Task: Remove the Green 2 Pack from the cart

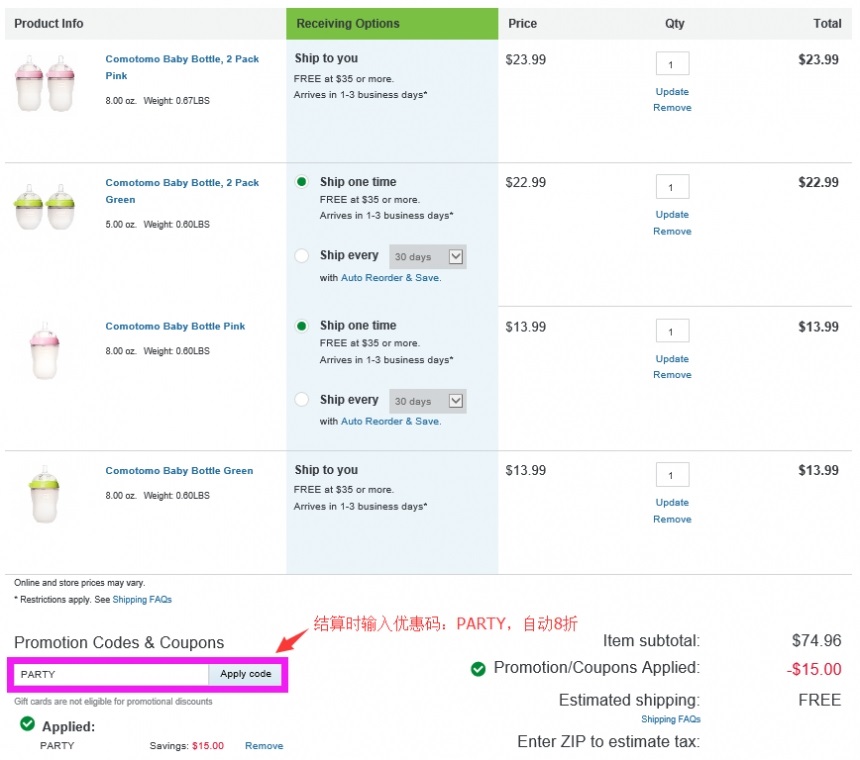Action: pyautogui.click(x=672, y=231)
